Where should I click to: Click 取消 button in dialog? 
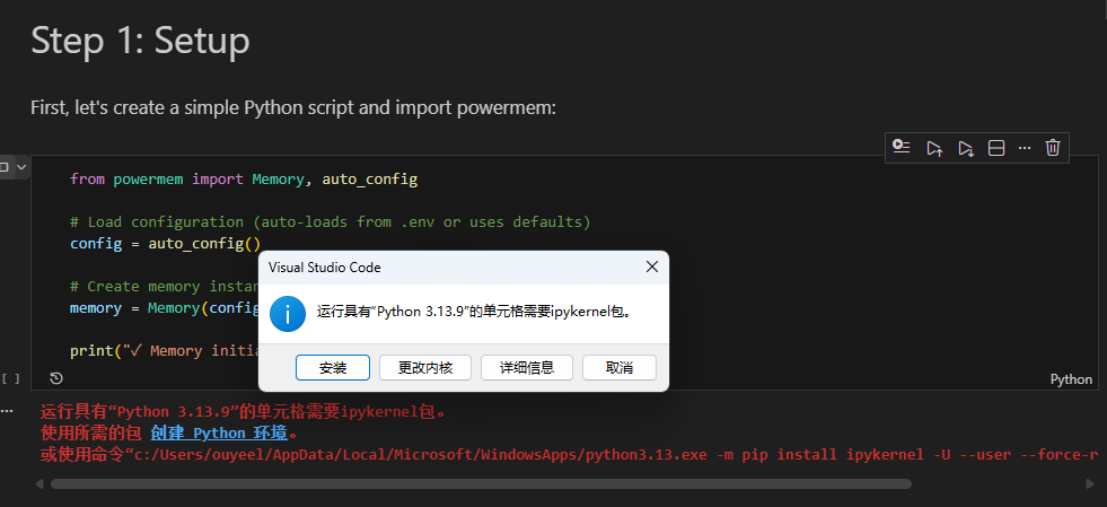tap(619, 367)
